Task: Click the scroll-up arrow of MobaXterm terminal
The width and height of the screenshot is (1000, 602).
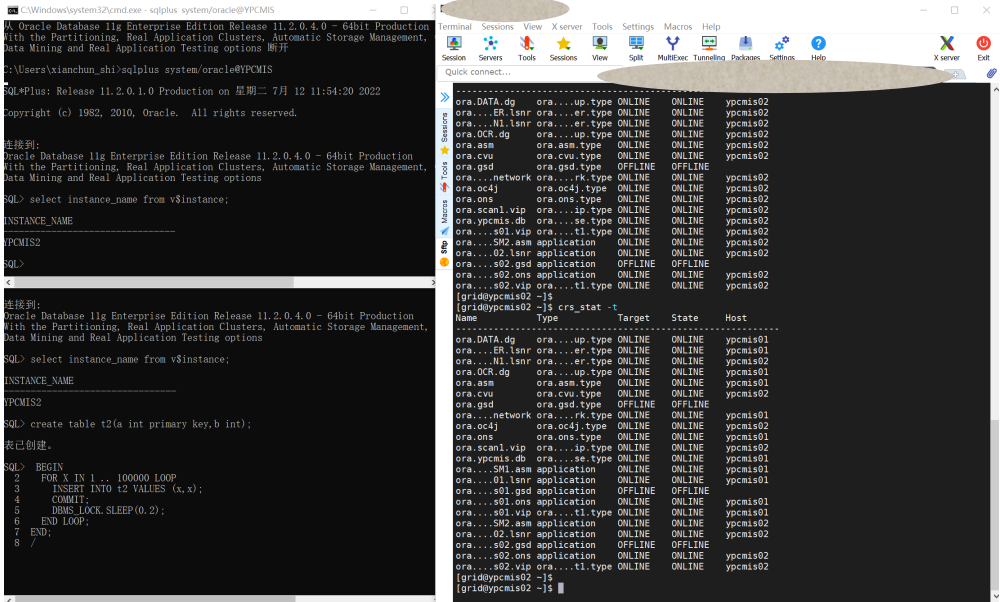Action: [x=996, y=89]
